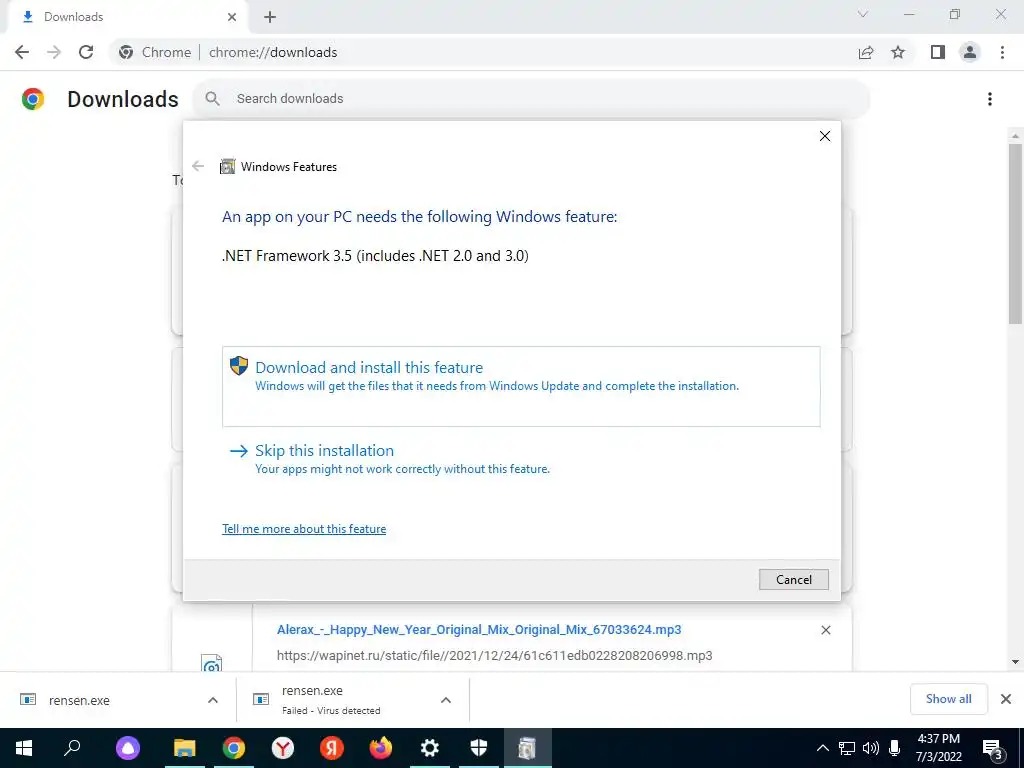Reload the downloads page
Screen dimensions: 1024x768
[86, 52]
